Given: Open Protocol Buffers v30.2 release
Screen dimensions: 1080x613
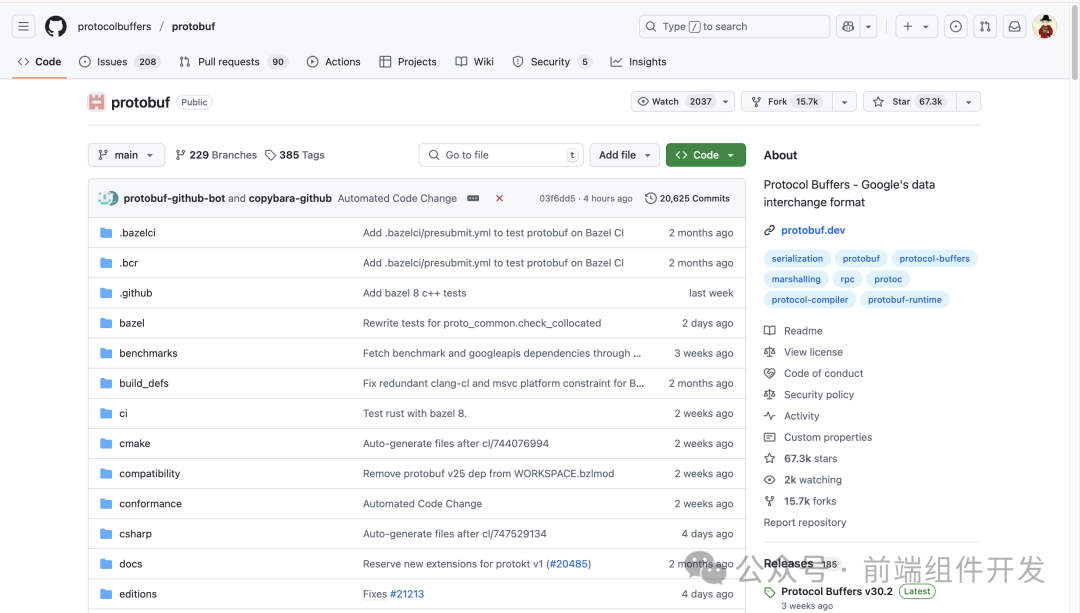Looking at the screenshot, I should 836,592.
